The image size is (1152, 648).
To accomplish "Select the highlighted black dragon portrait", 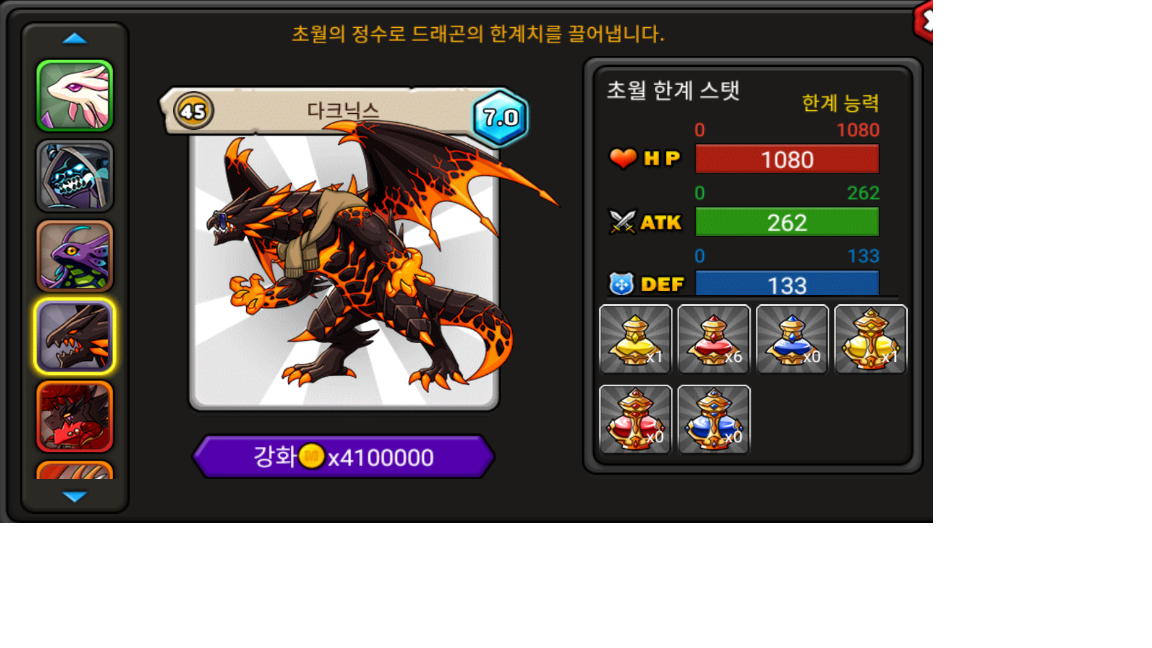I will click(75, 336).
